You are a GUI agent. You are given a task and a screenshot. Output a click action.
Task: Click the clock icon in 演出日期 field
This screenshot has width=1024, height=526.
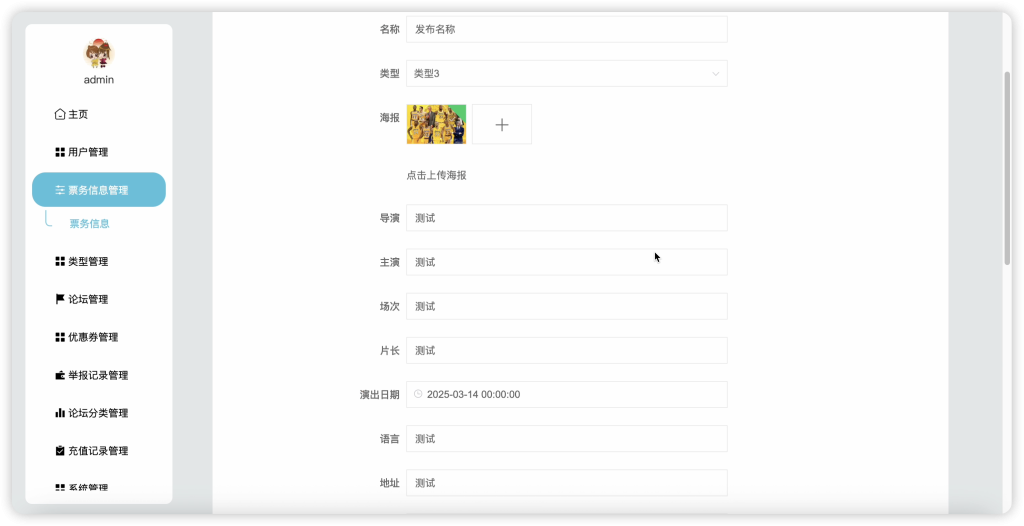click(418, 394)
